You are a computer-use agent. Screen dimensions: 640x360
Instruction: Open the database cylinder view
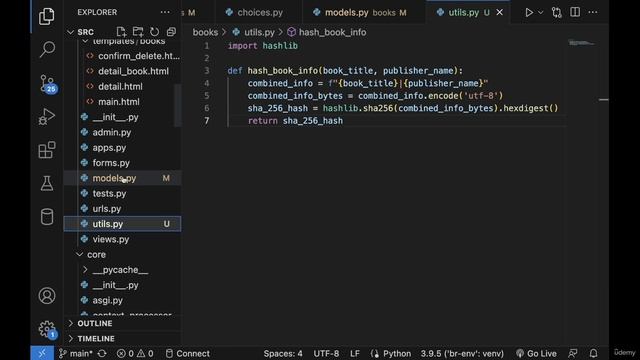(47, 216)
